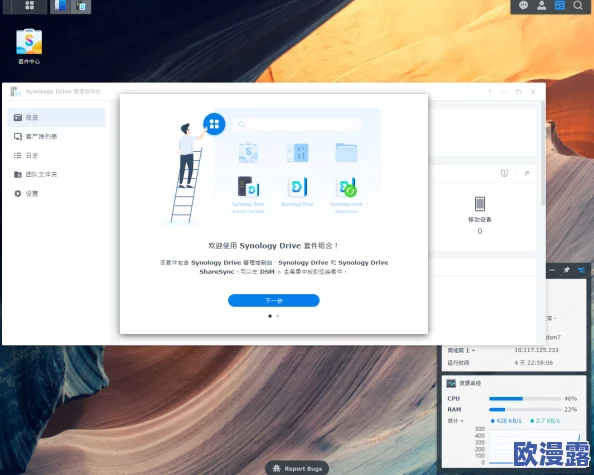Click the network traffic chart in widget
Image resolution: width=594 pixels, height=475 pixels.
[x=534, y=446]
